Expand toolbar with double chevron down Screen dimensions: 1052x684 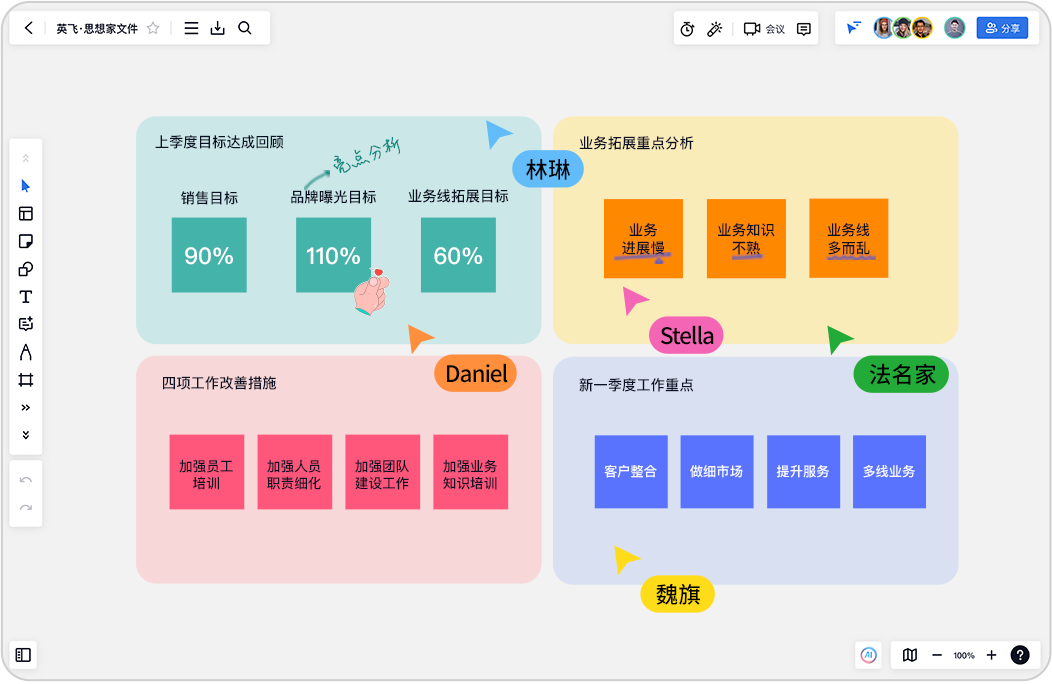[x=25, y=435]
